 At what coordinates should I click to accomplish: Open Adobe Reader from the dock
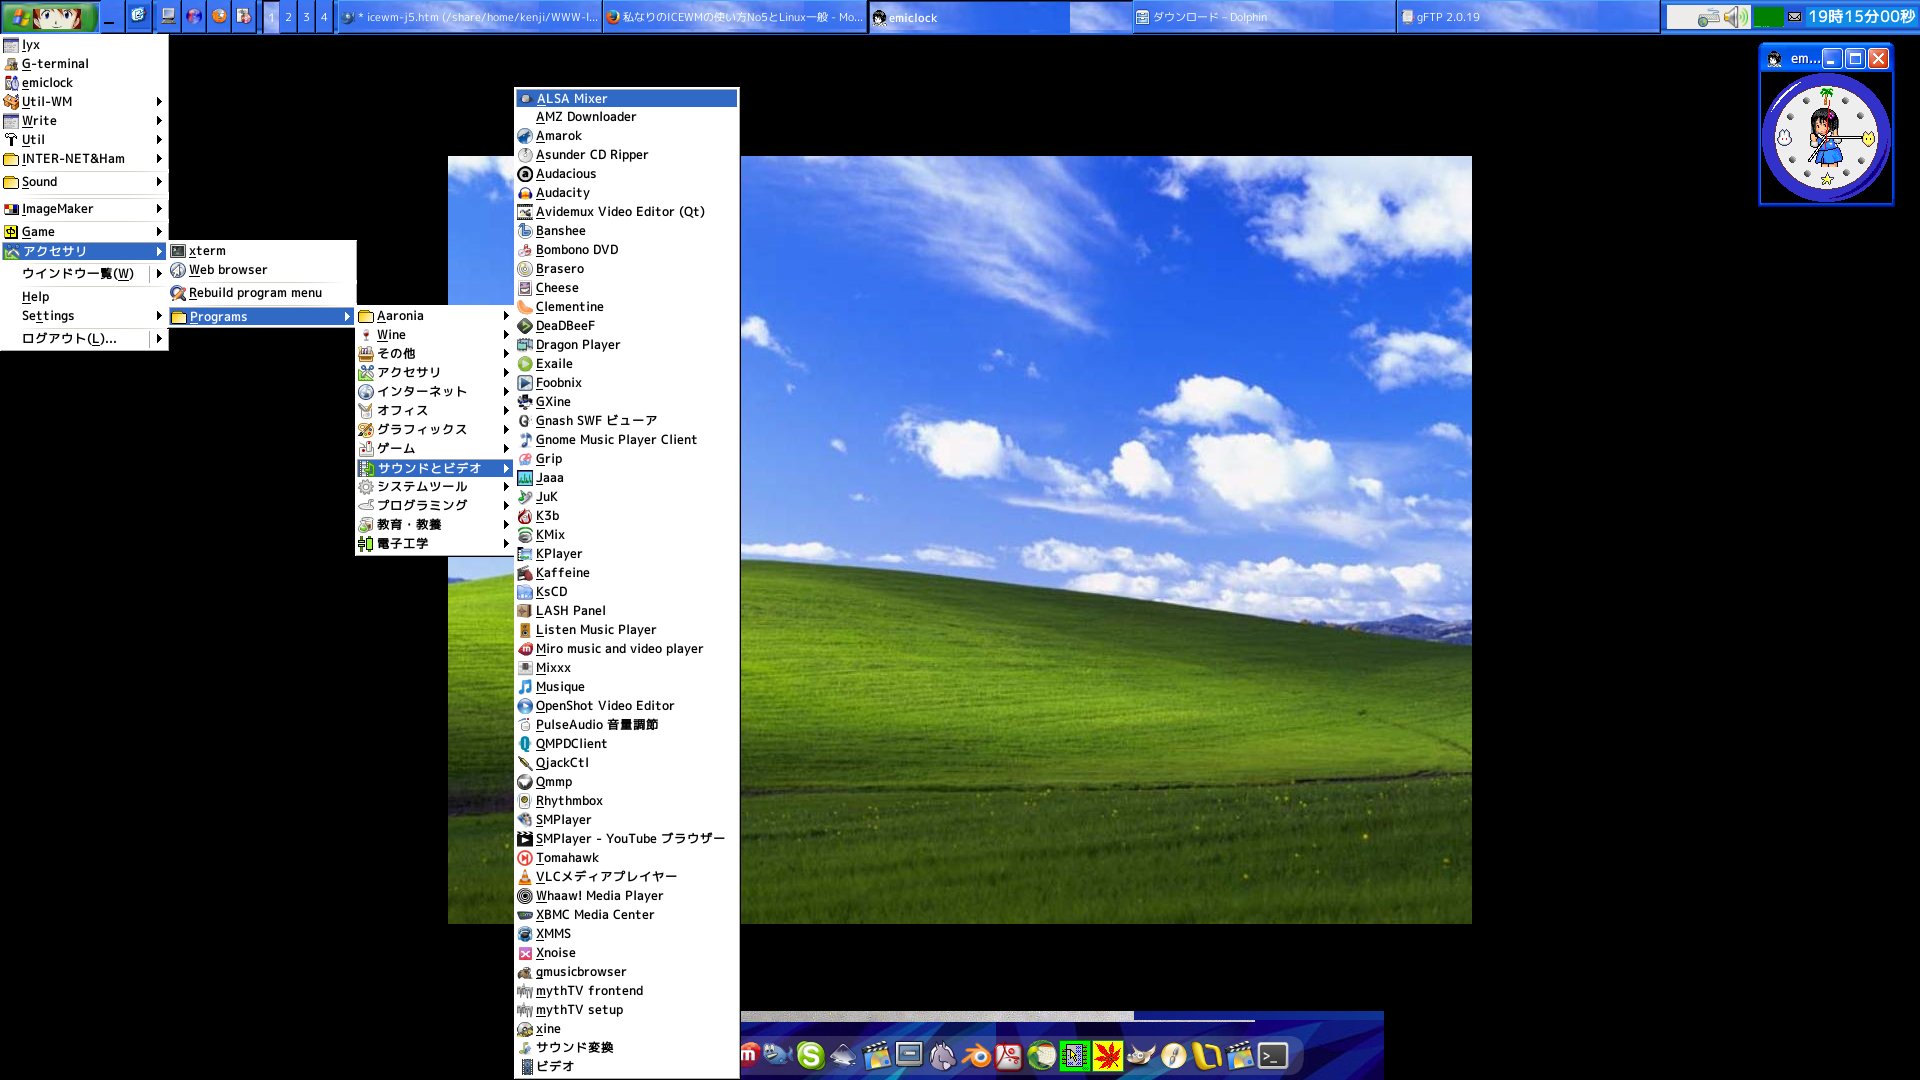(1010, 1053)
